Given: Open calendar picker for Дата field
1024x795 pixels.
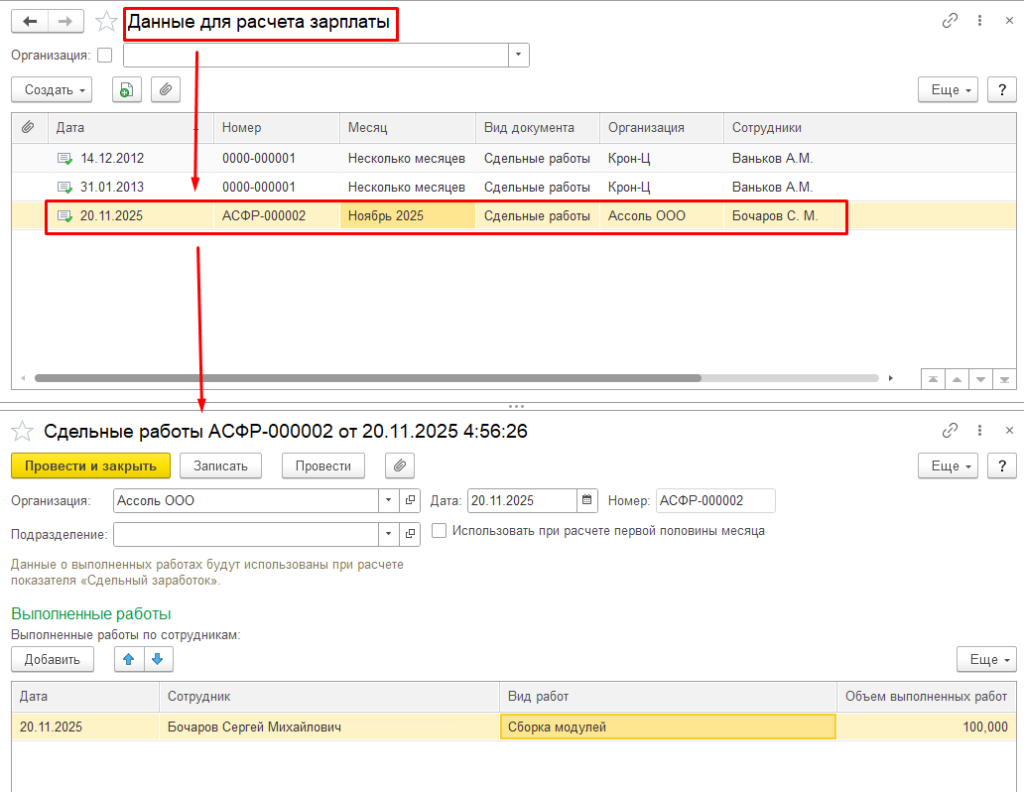Looking at the screenshot, I should pos(588,501).
